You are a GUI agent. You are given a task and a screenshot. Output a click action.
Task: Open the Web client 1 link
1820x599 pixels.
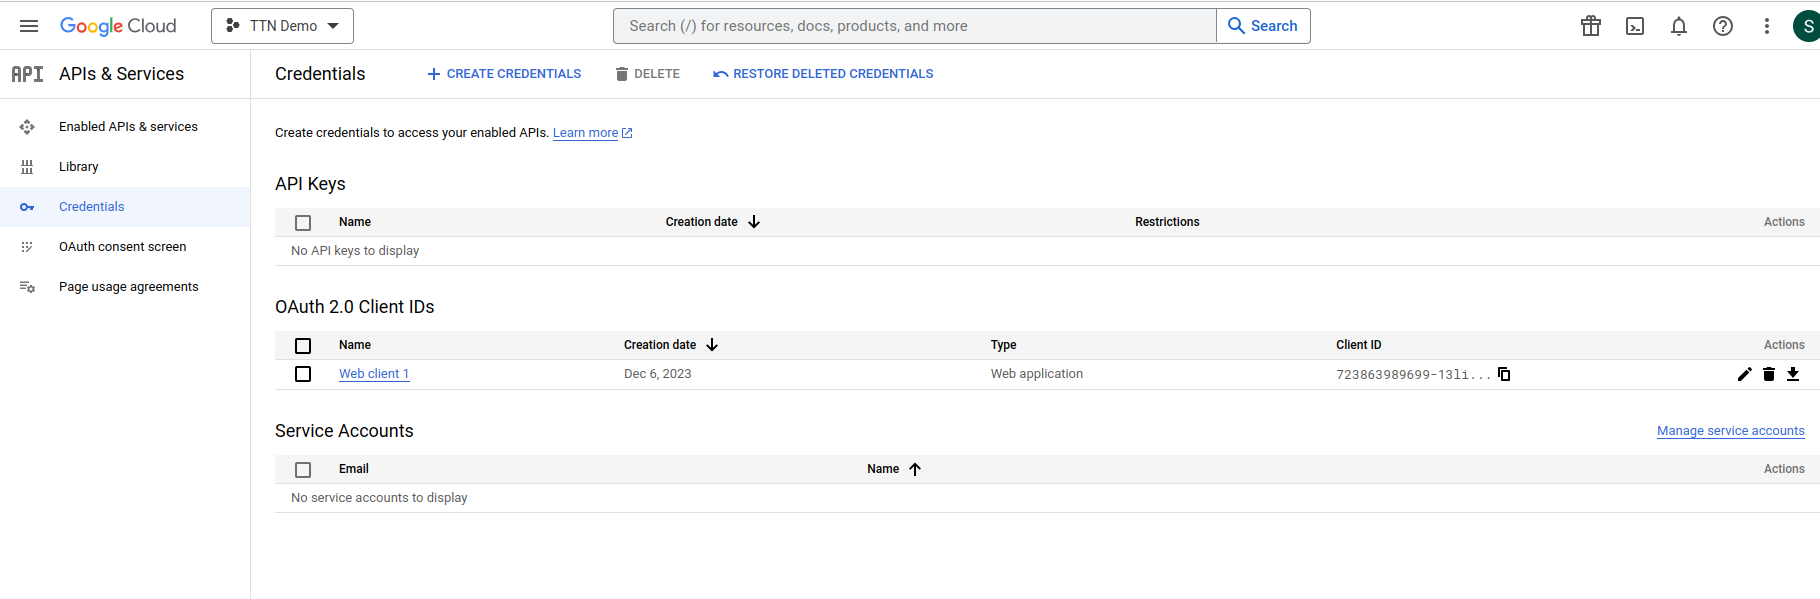point(374,374)
